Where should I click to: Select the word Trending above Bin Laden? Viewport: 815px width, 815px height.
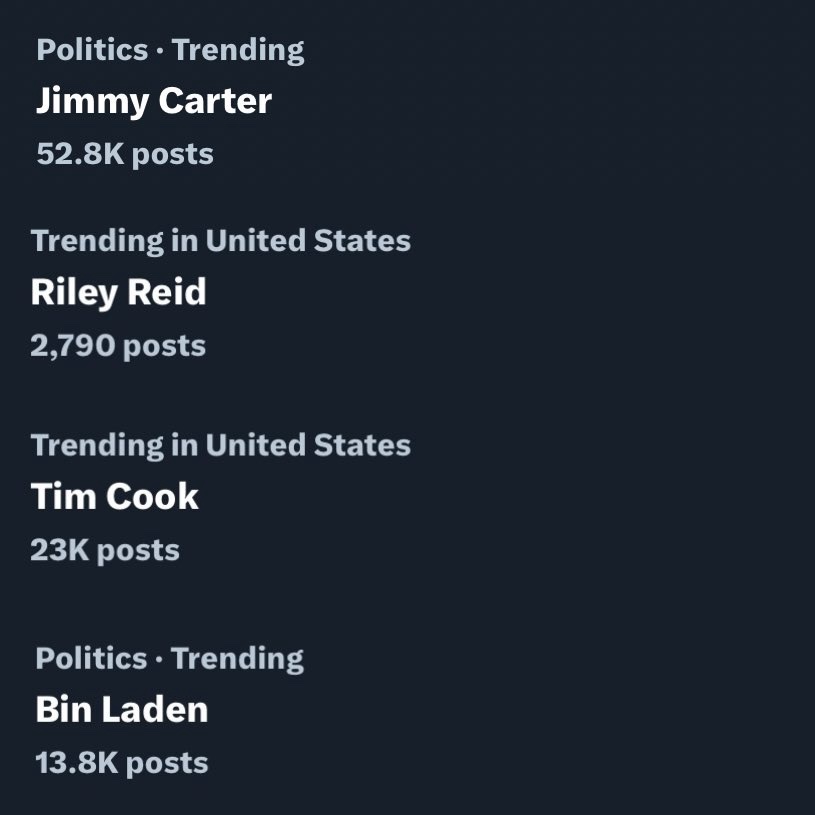(238, 660)
